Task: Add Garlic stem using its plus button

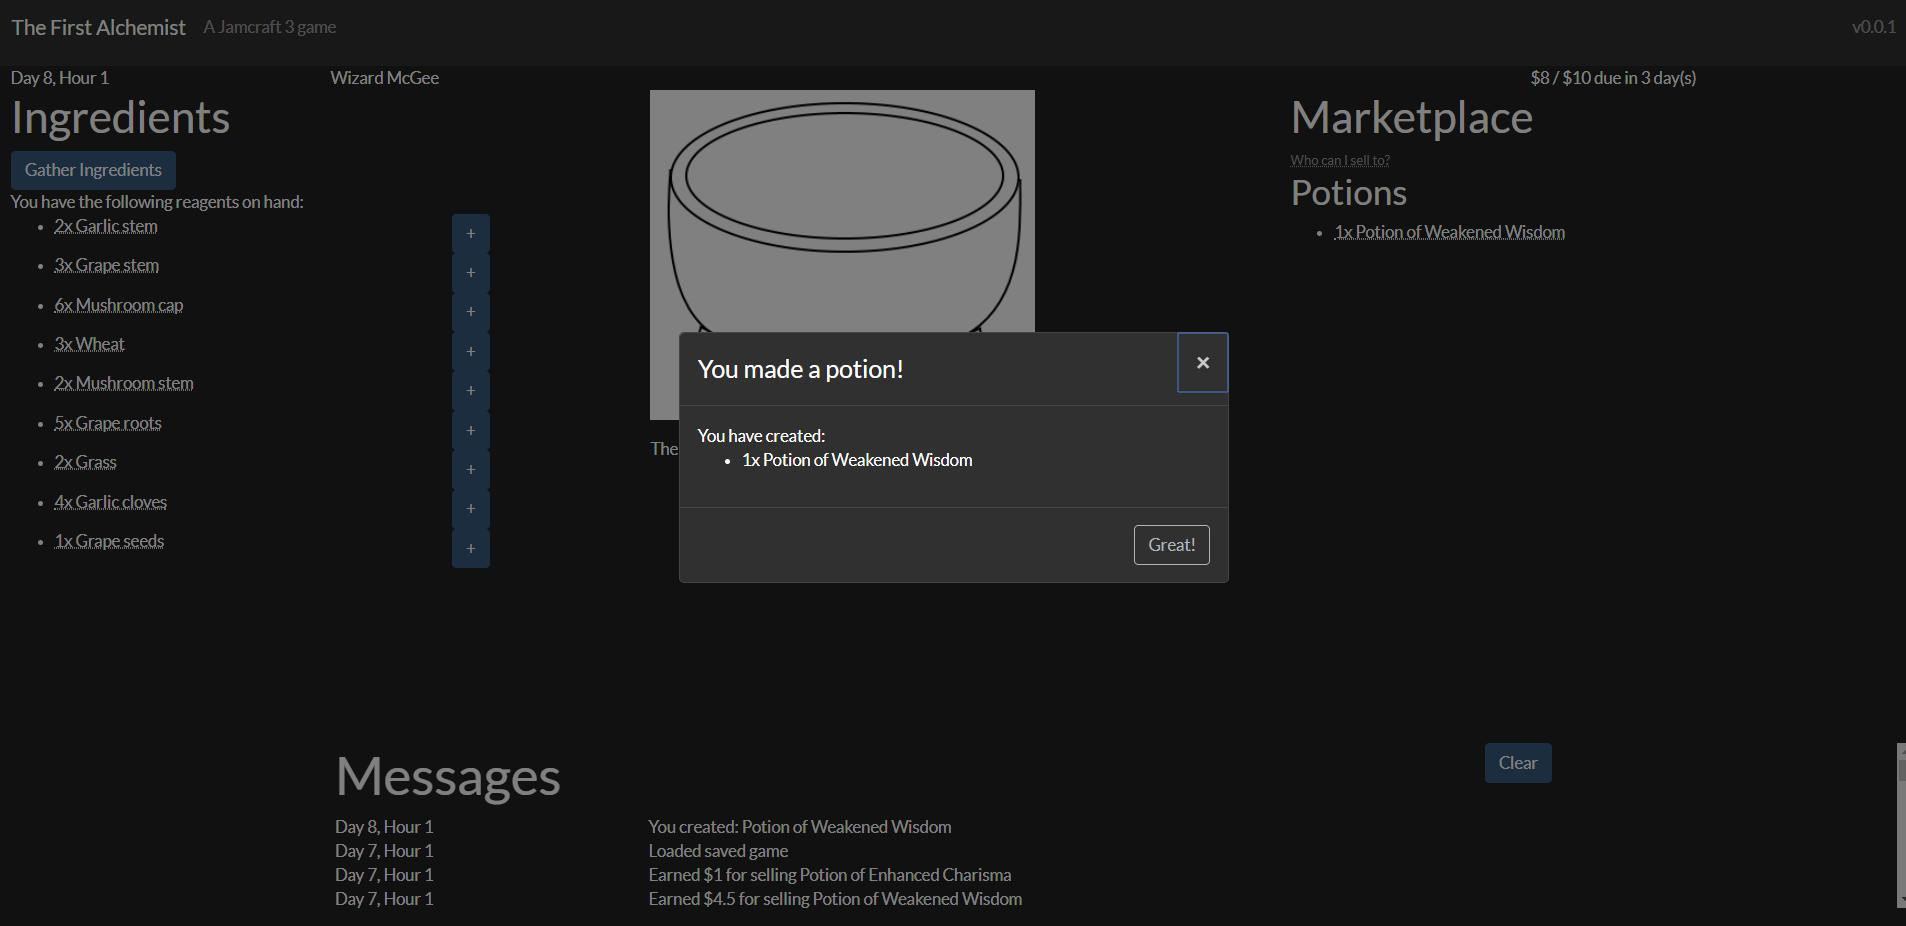Action: [x=470, y=233]
